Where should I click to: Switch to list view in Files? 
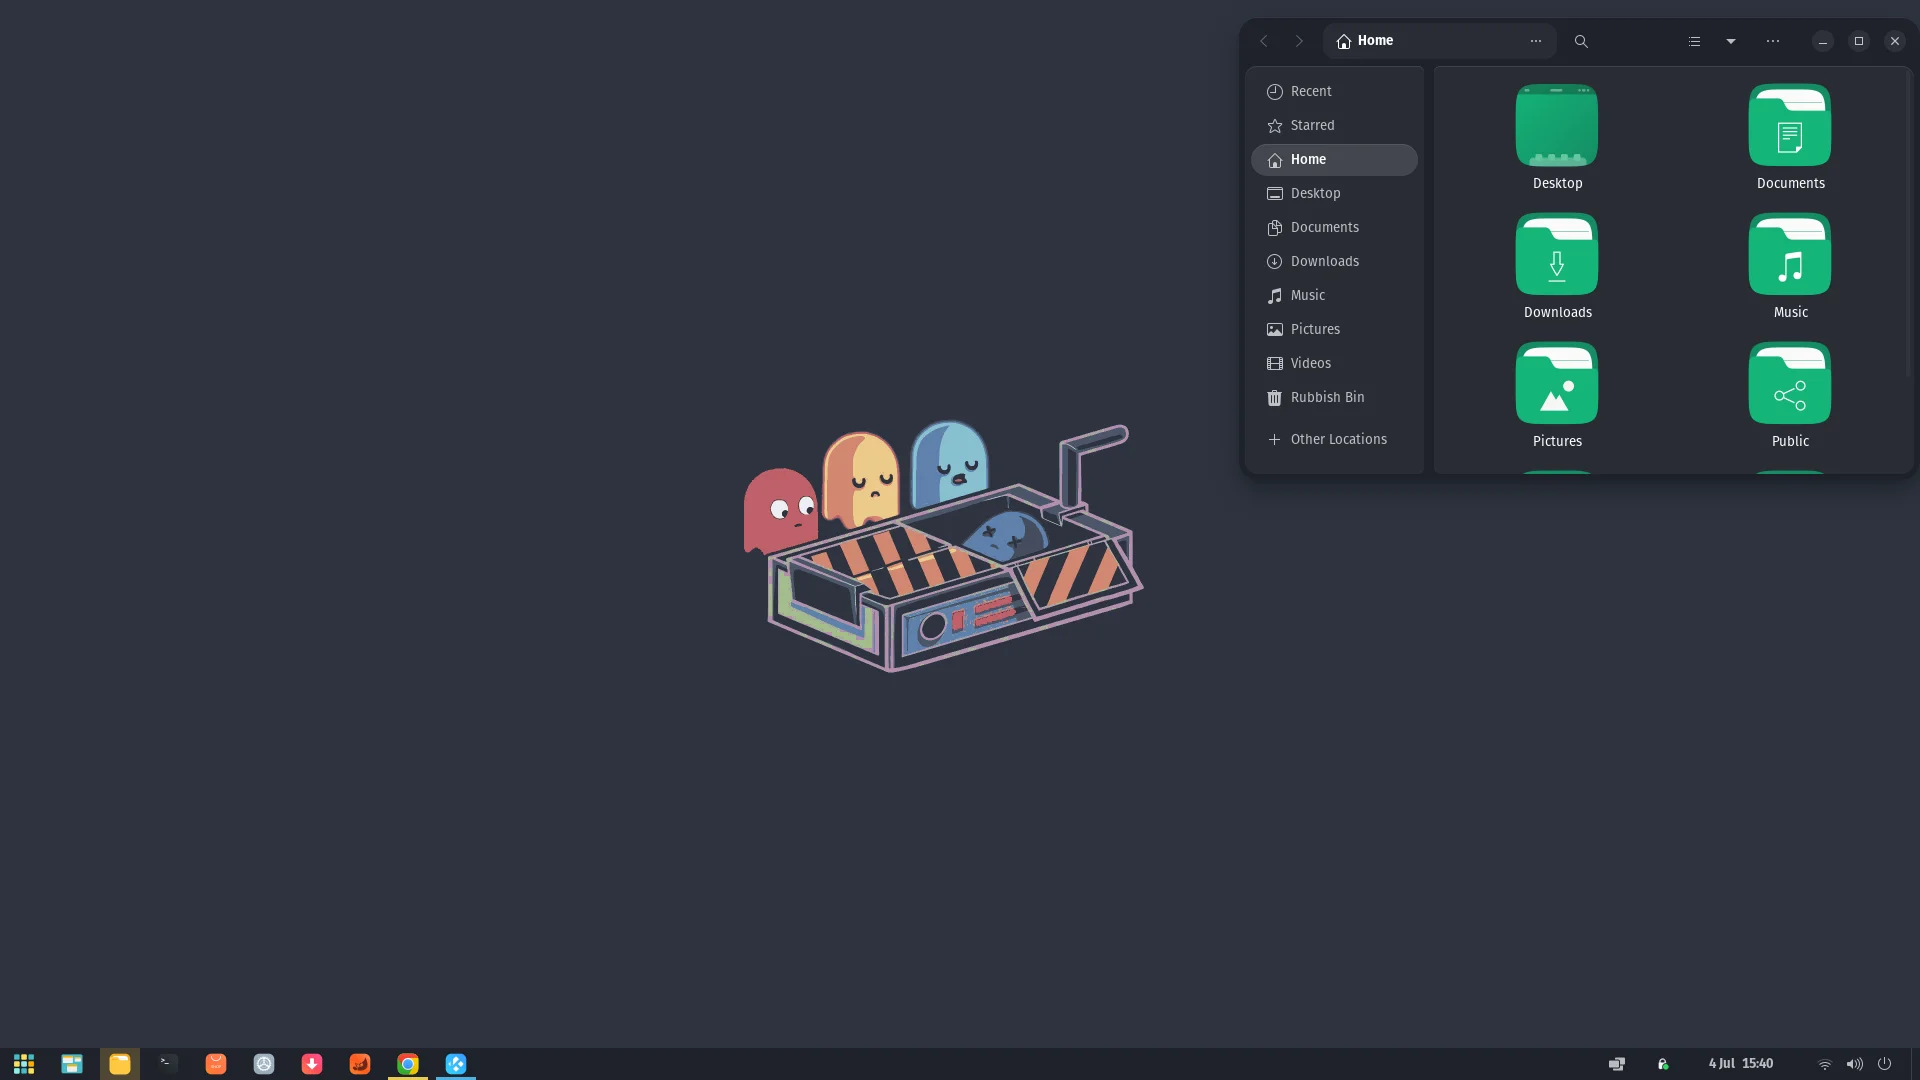coord(1694,41)
